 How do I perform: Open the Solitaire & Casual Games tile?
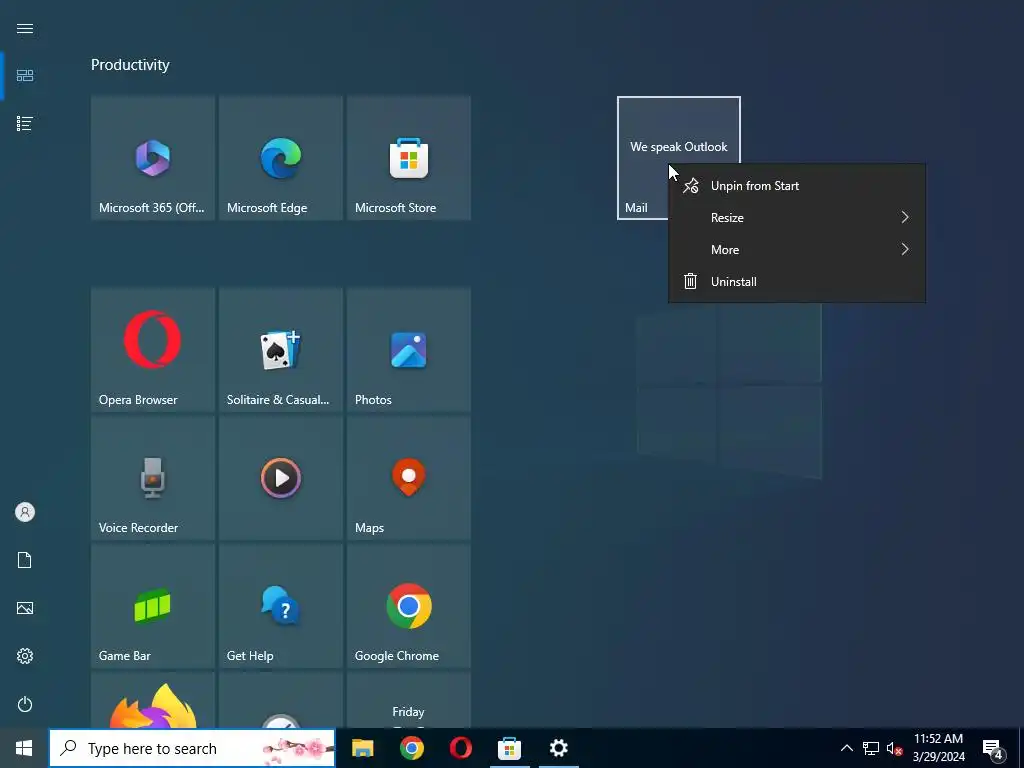pos(281,350)
